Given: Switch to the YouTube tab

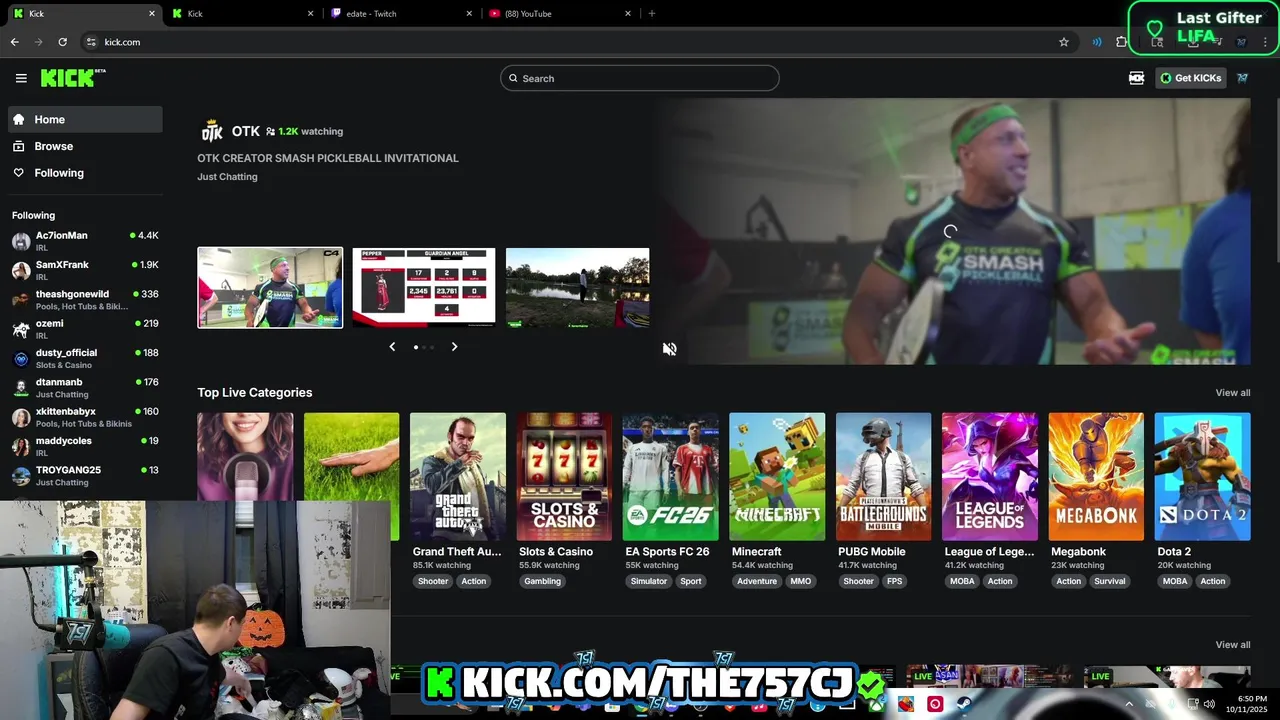Looking at the screenshot, I should [x=562, y=14].
